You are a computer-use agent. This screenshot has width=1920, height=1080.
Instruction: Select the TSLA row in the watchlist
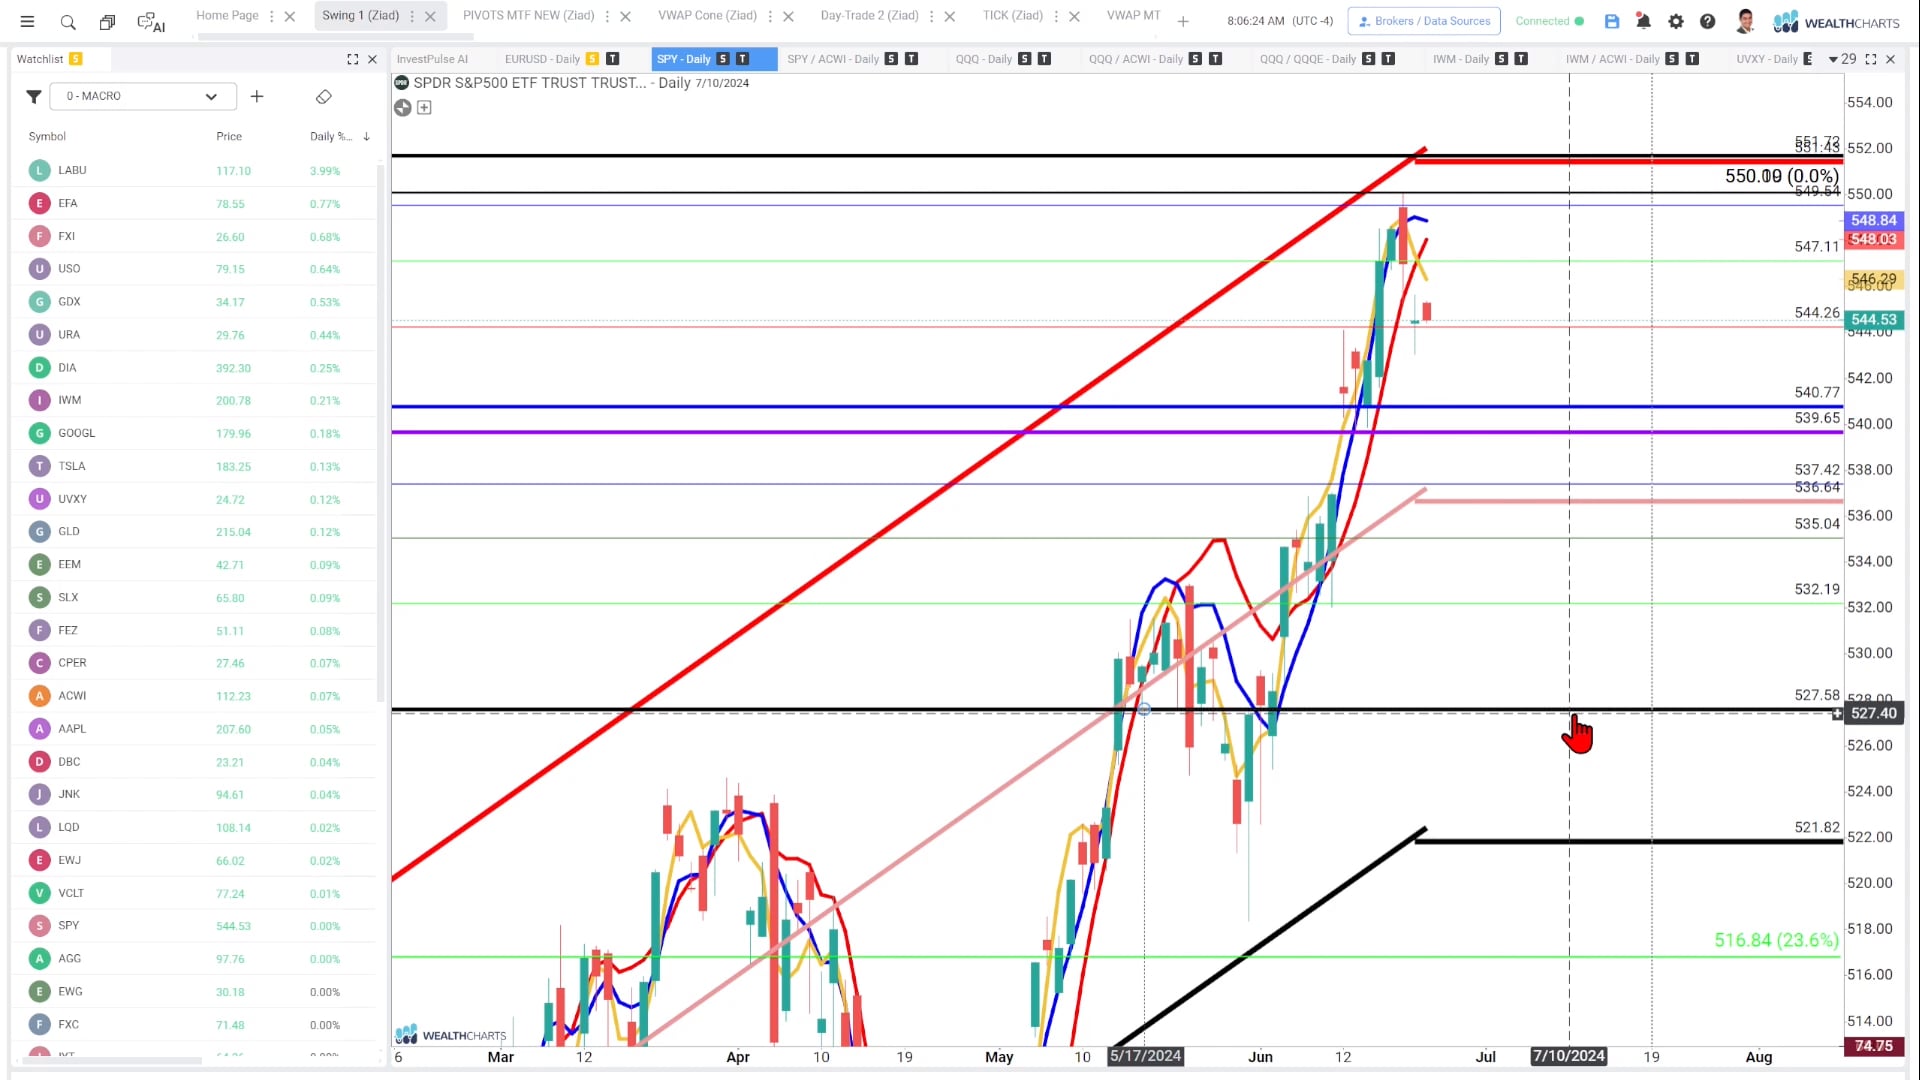coord(195,466)
